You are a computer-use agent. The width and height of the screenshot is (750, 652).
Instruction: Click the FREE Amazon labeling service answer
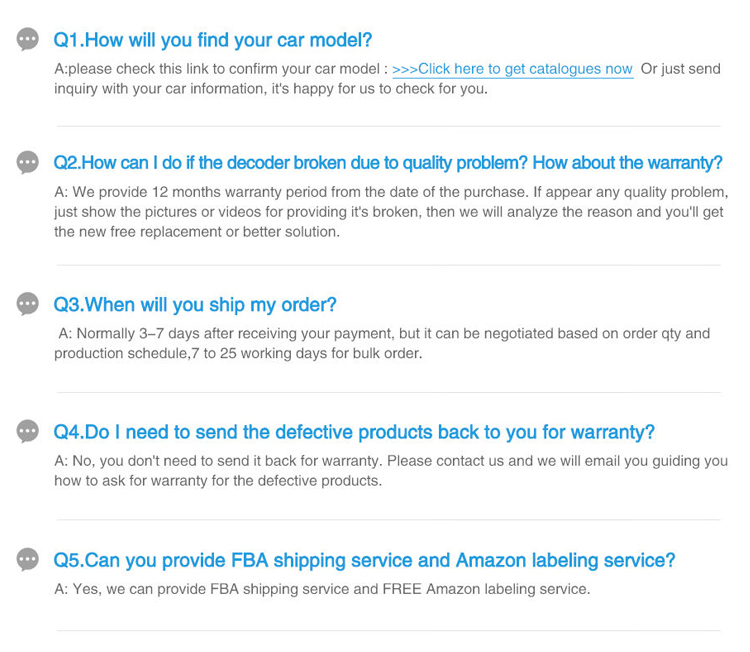322,589
